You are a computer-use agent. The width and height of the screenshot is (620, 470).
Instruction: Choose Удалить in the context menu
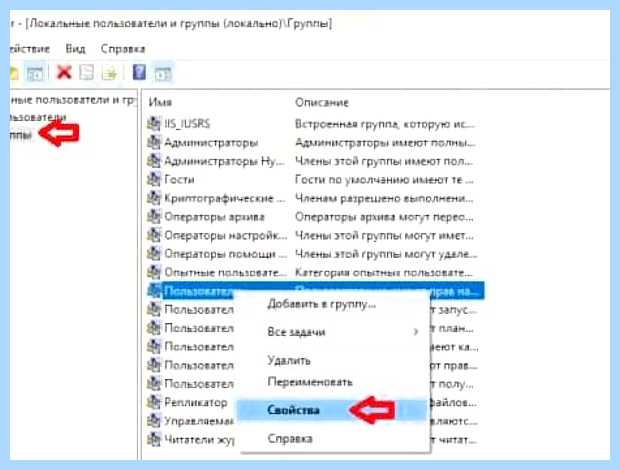[289, 360]
